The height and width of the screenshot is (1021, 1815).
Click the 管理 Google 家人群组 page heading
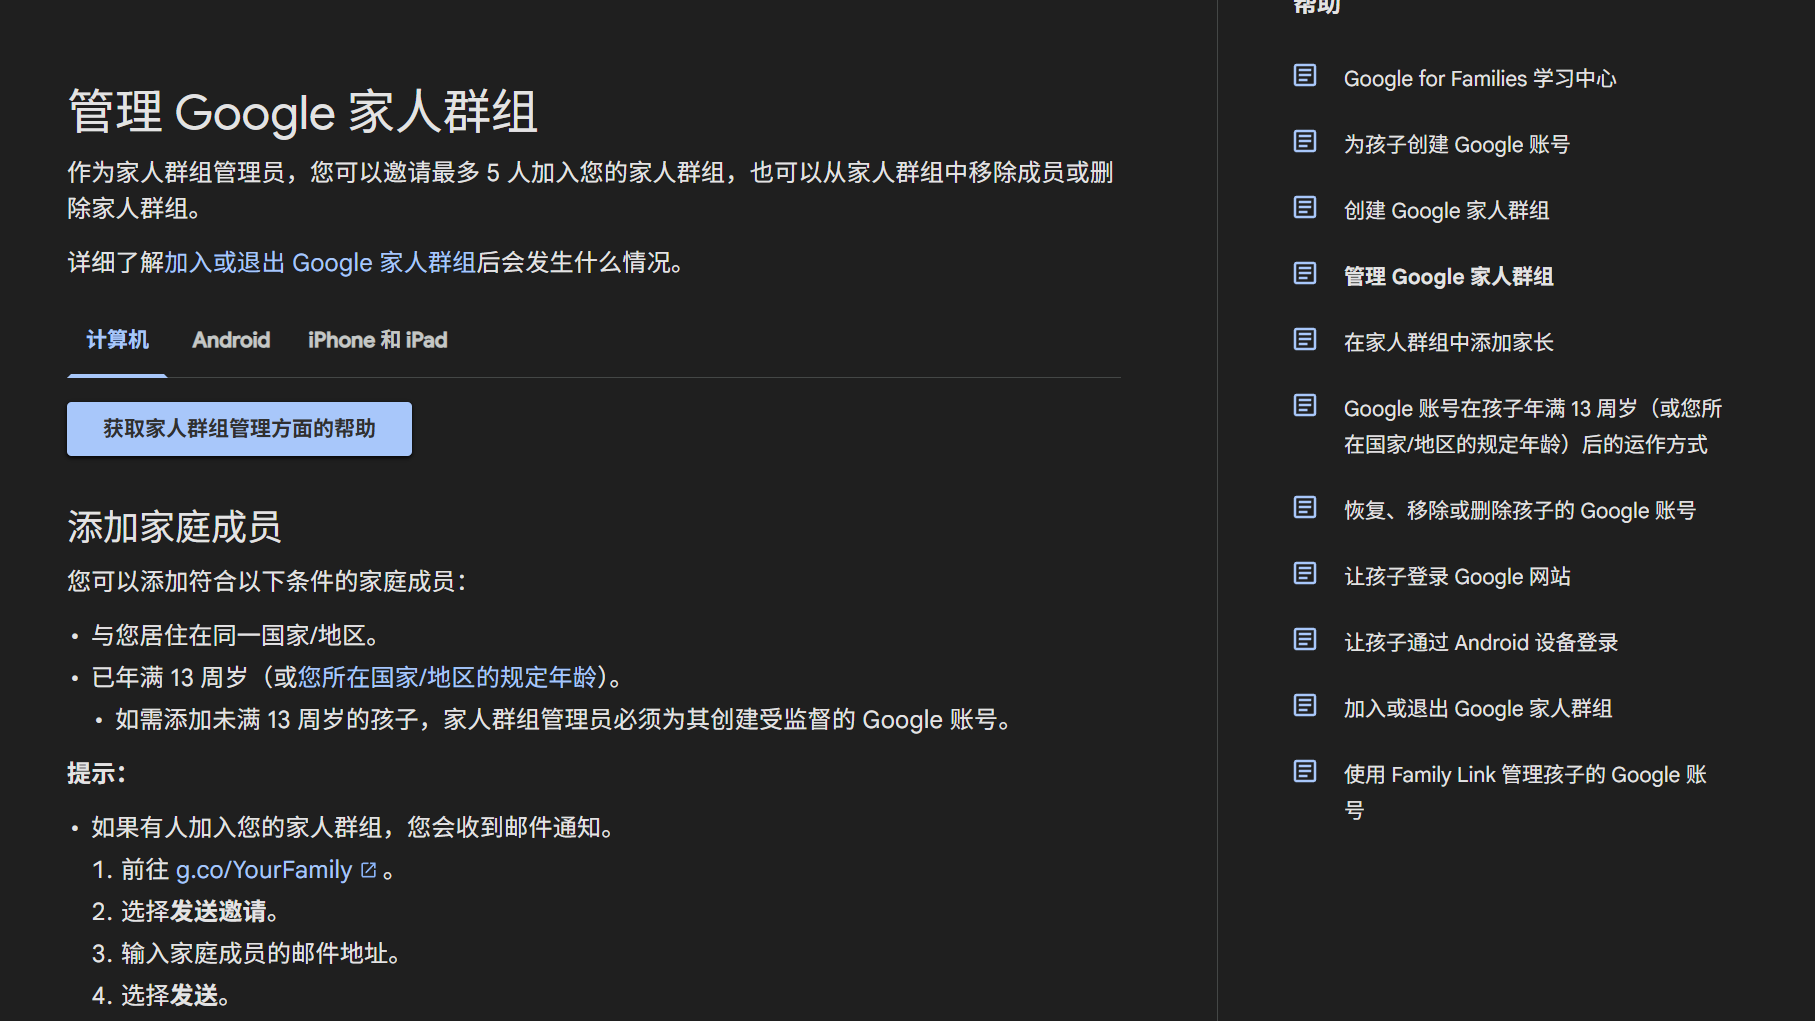pos(303,112)
